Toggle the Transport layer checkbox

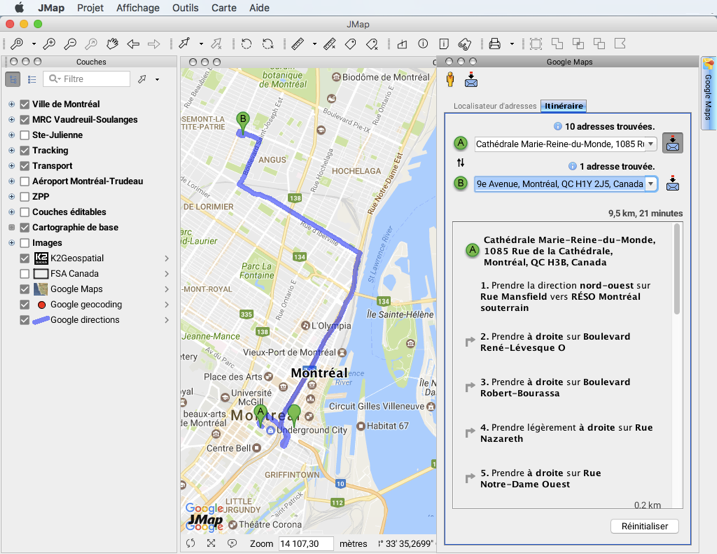click(x=25, y=166)
